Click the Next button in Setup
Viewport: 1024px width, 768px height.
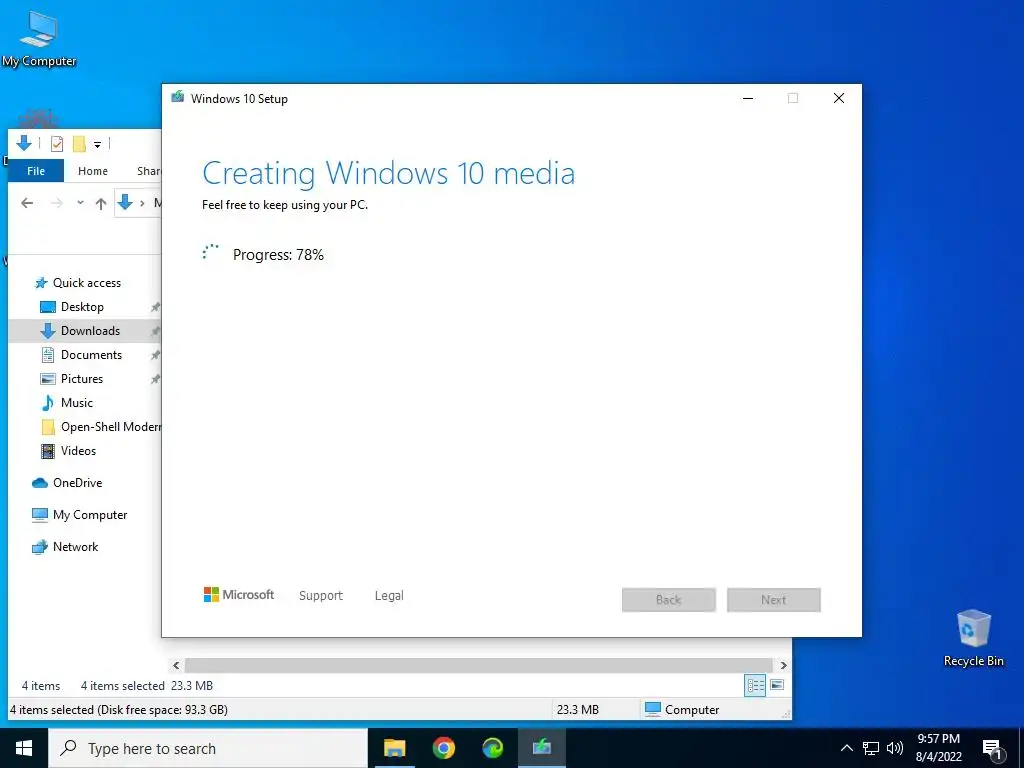774,600
